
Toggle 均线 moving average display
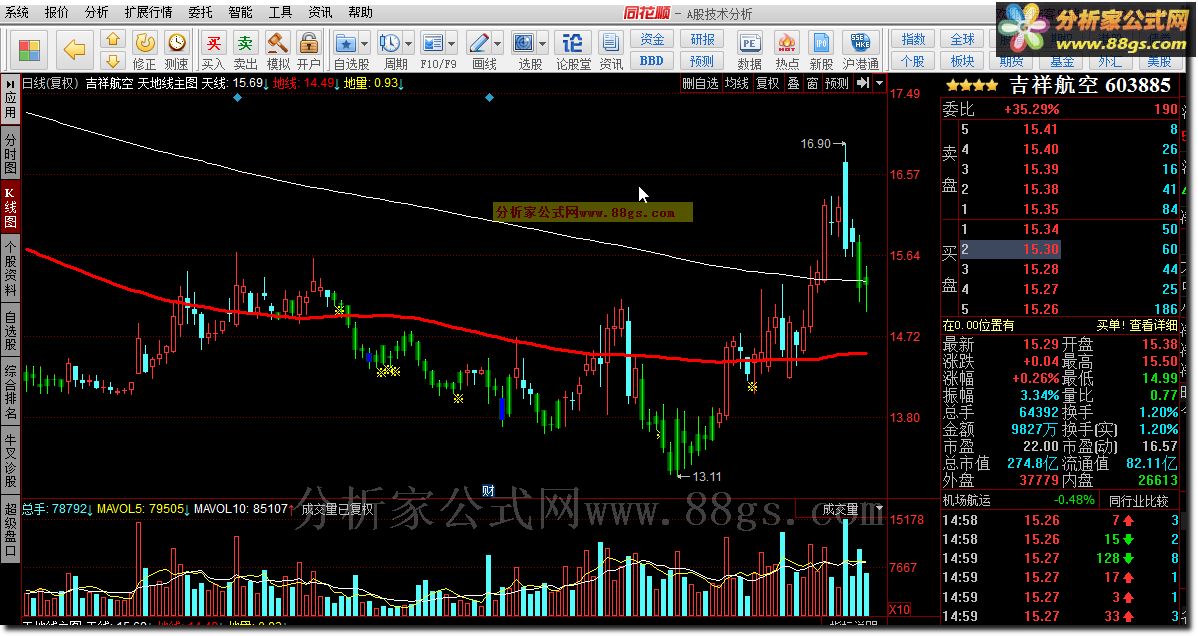(x=737, y=83)
